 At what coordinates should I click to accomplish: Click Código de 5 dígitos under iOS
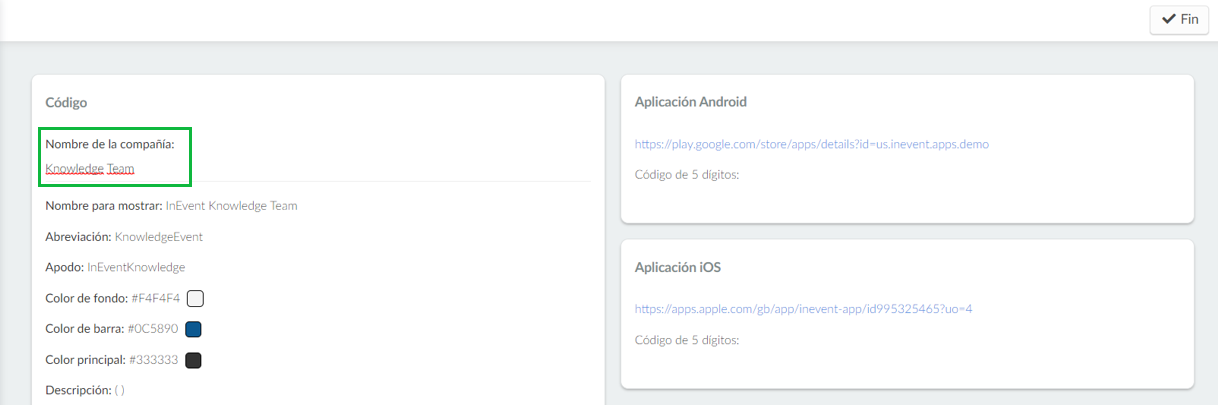[x=687, y=340]
